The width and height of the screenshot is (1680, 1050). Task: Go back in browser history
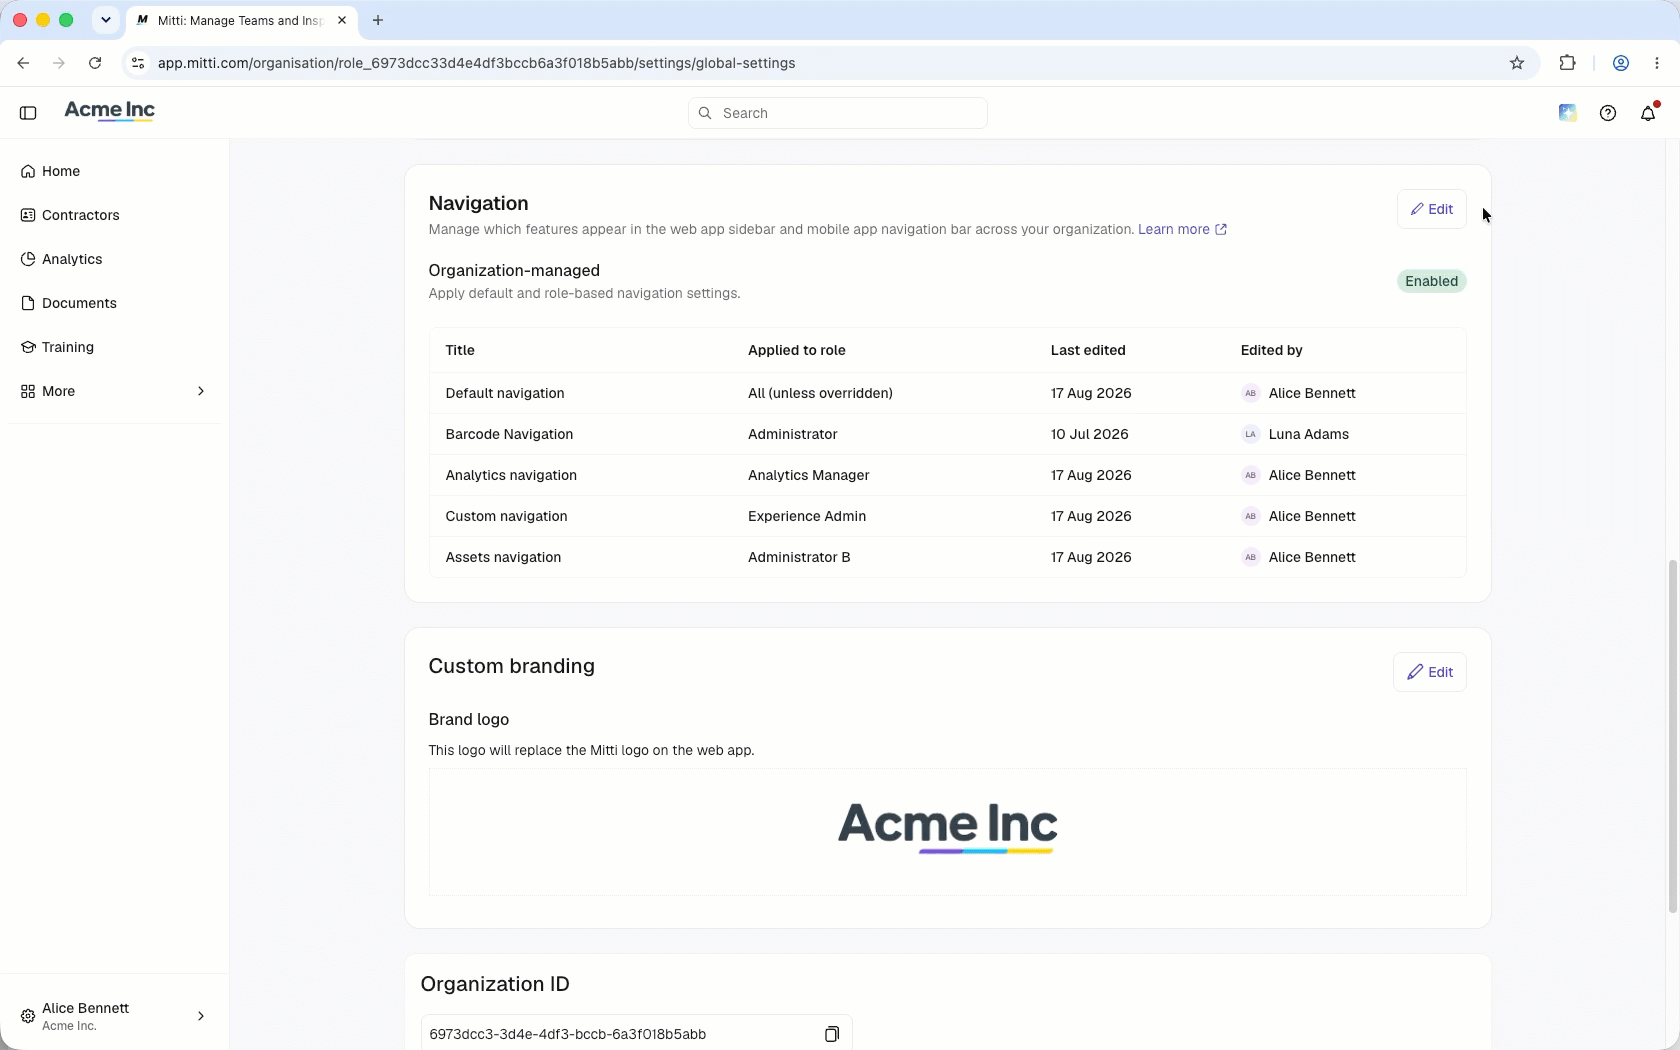(23, 63)
